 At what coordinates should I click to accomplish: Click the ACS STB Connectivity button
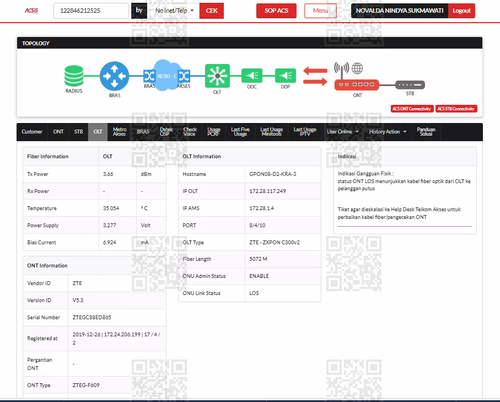(456, 109)
